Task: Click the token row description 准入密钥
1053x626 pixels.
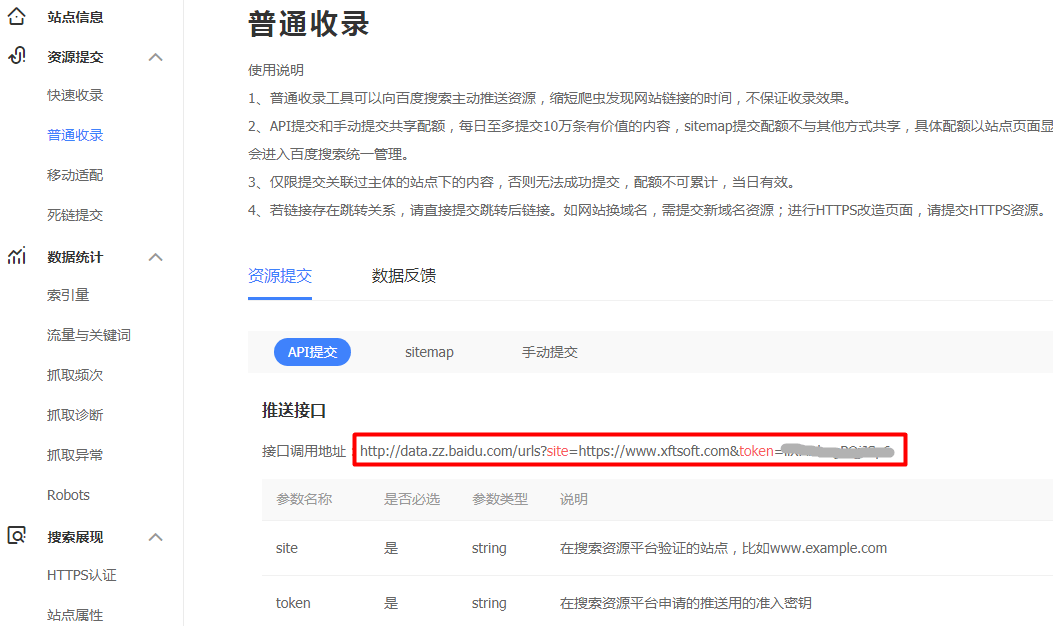Action: [x=686, y=603]
